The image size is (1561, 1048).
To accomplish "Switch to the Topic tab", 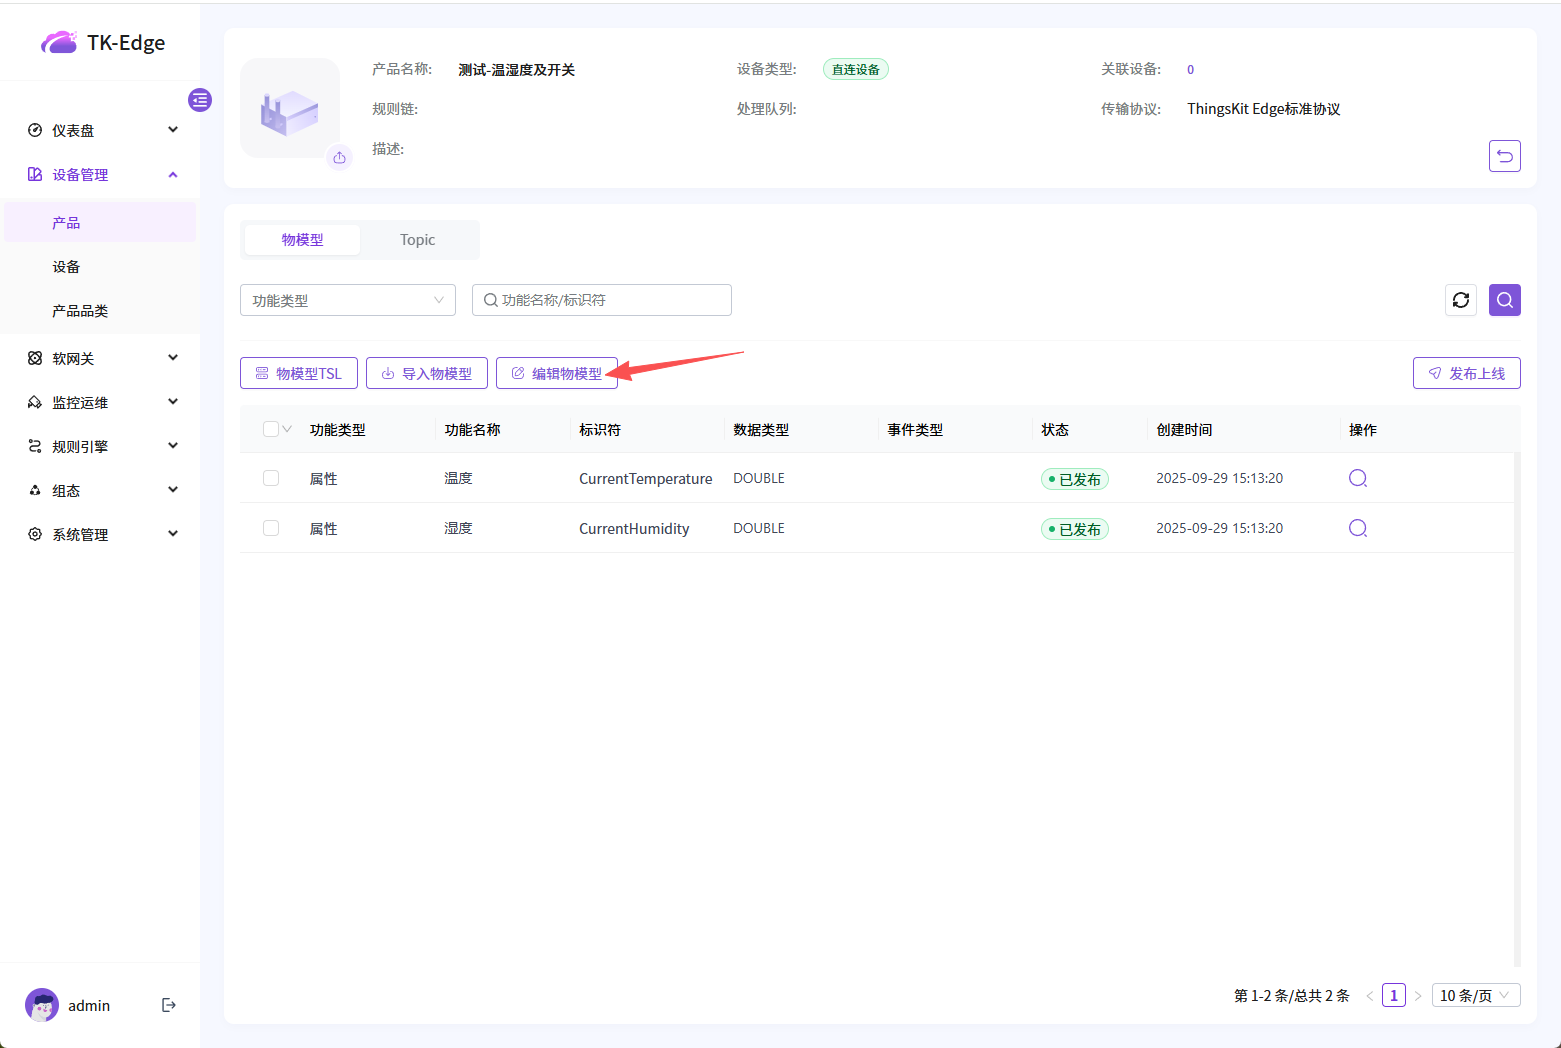I will click(417, 240).
